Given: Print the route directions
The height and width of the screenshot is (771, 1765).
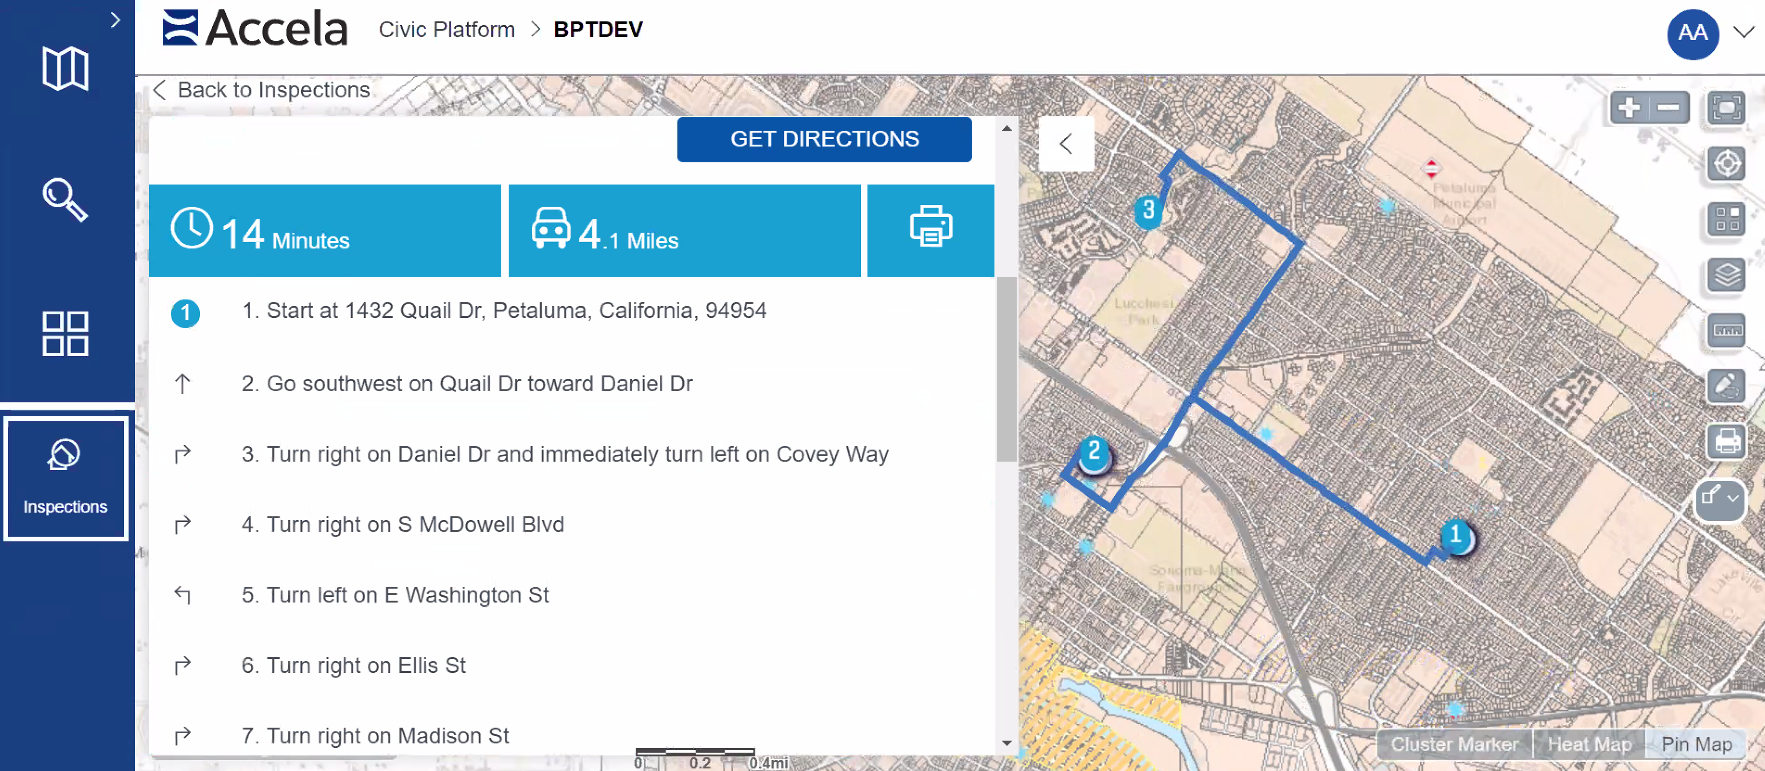Looking at the screenshot, I should click(x=930, y=229).
